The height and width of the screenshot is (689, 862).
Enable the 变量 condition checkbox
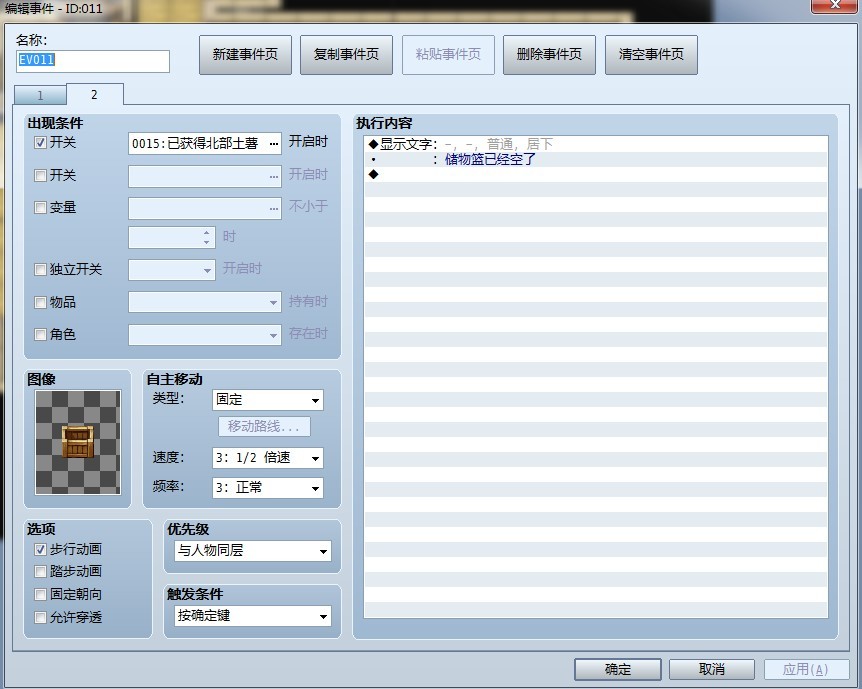pos(40,208)
